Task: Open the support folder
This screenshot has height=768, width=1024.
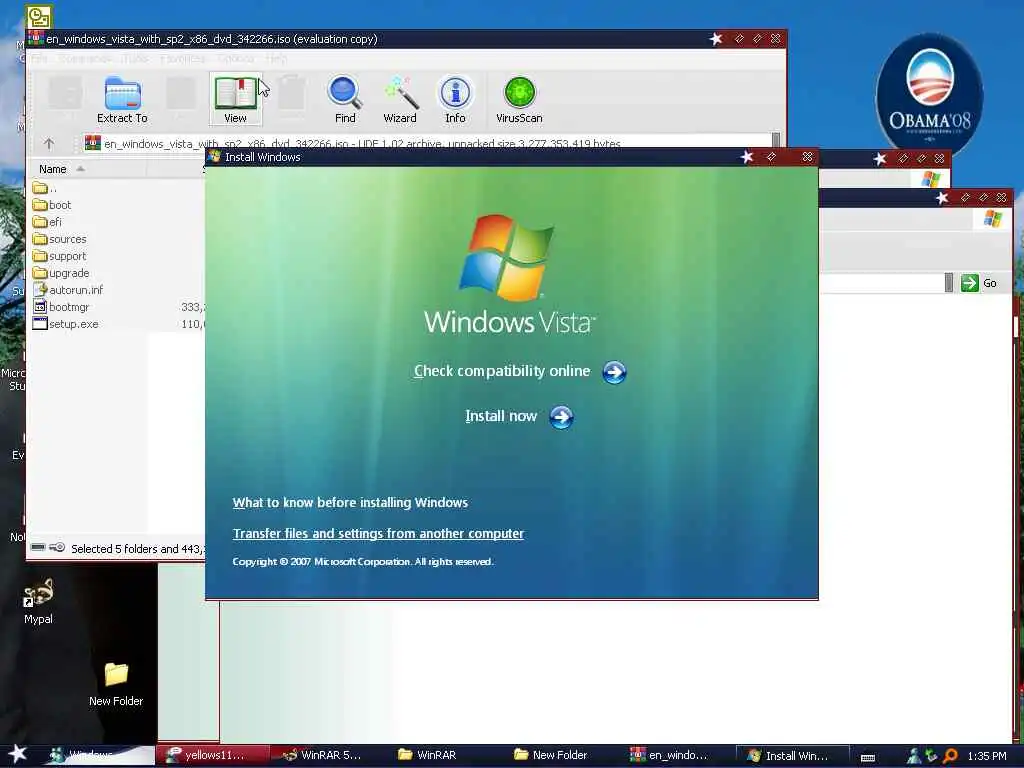Action: [x=59, y=255]
